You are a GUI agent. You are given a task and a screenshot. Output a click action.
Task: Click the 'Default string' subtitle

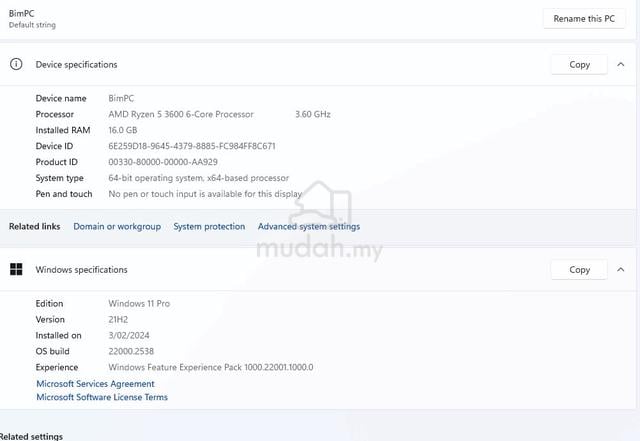(x=32, y=25)
